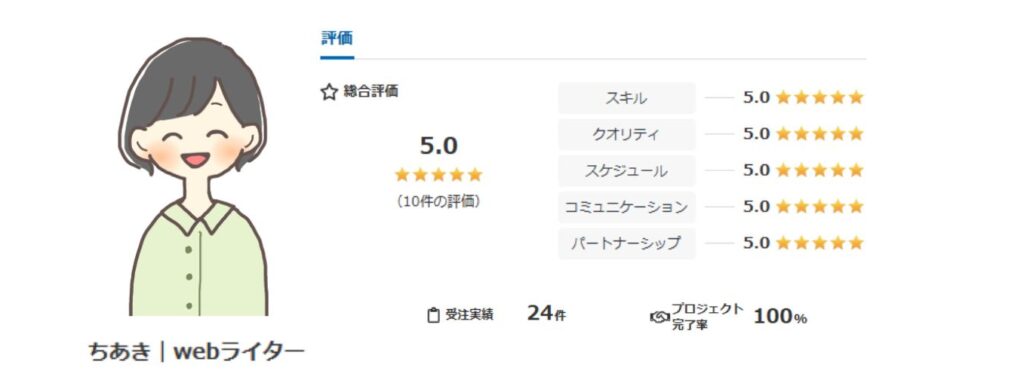The image size is (1024, 386).
Task: Click the ちあき｜webライター profile name
Action: (x=197, y=352)
